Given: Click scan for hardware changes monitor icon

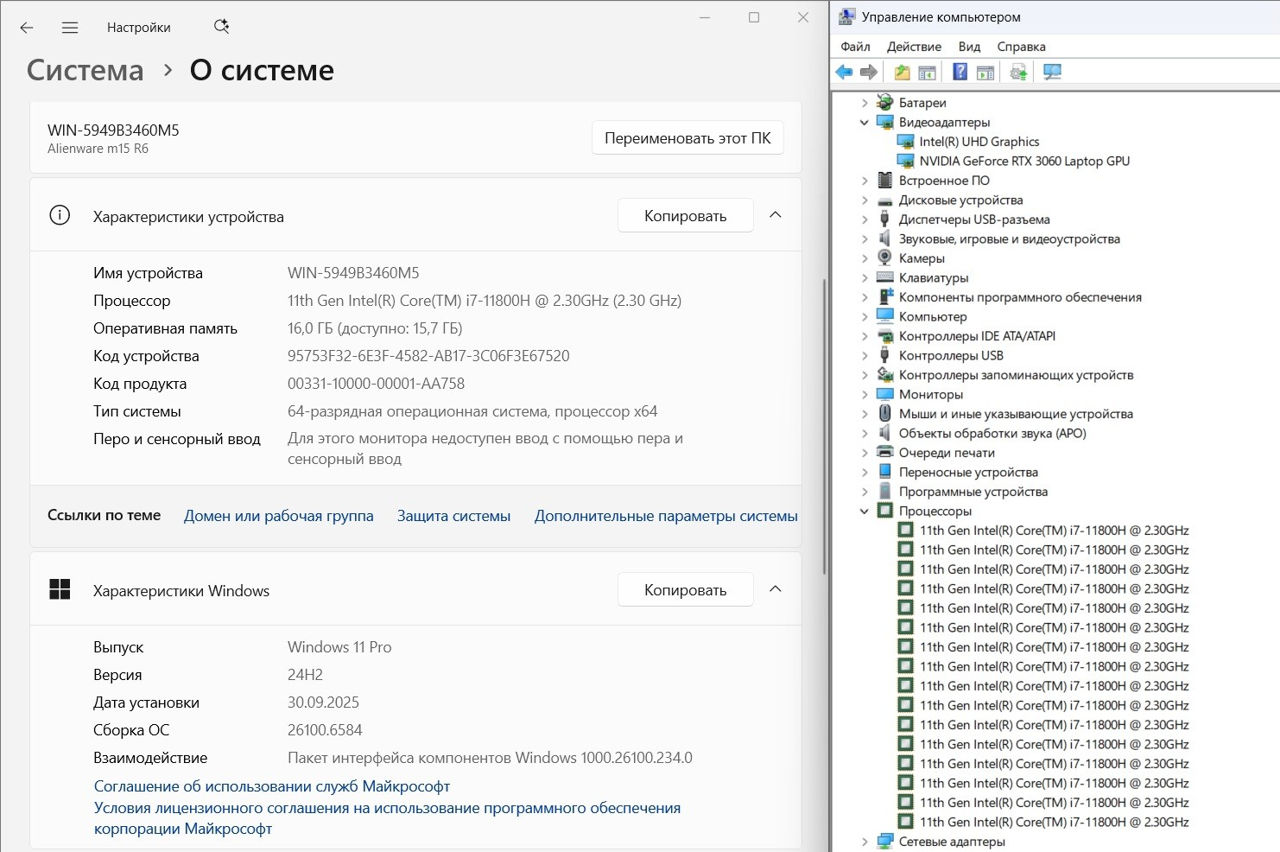Looking at the screenshot, I should [x=1052, y=72].
